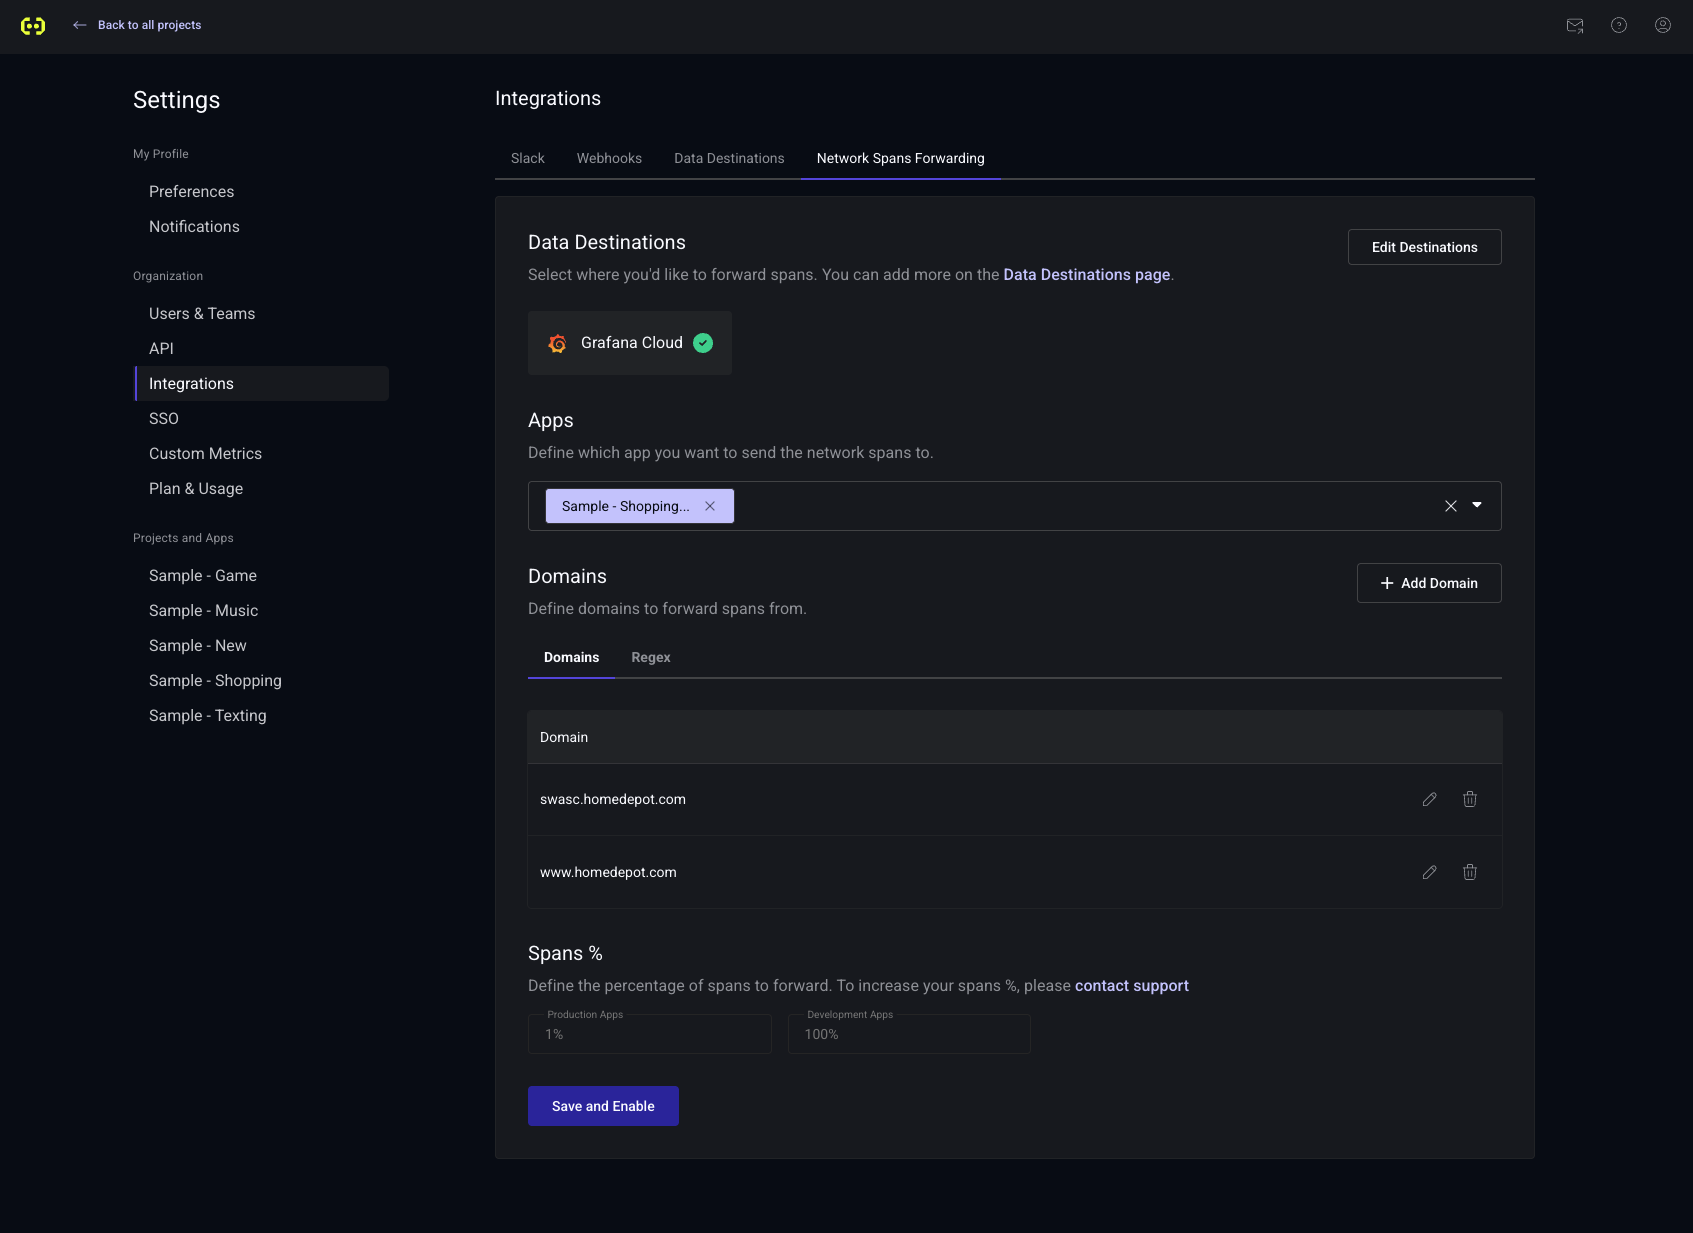Click the Production Apps percentage field
1693x1233 pixels.
pos(650,1035)
